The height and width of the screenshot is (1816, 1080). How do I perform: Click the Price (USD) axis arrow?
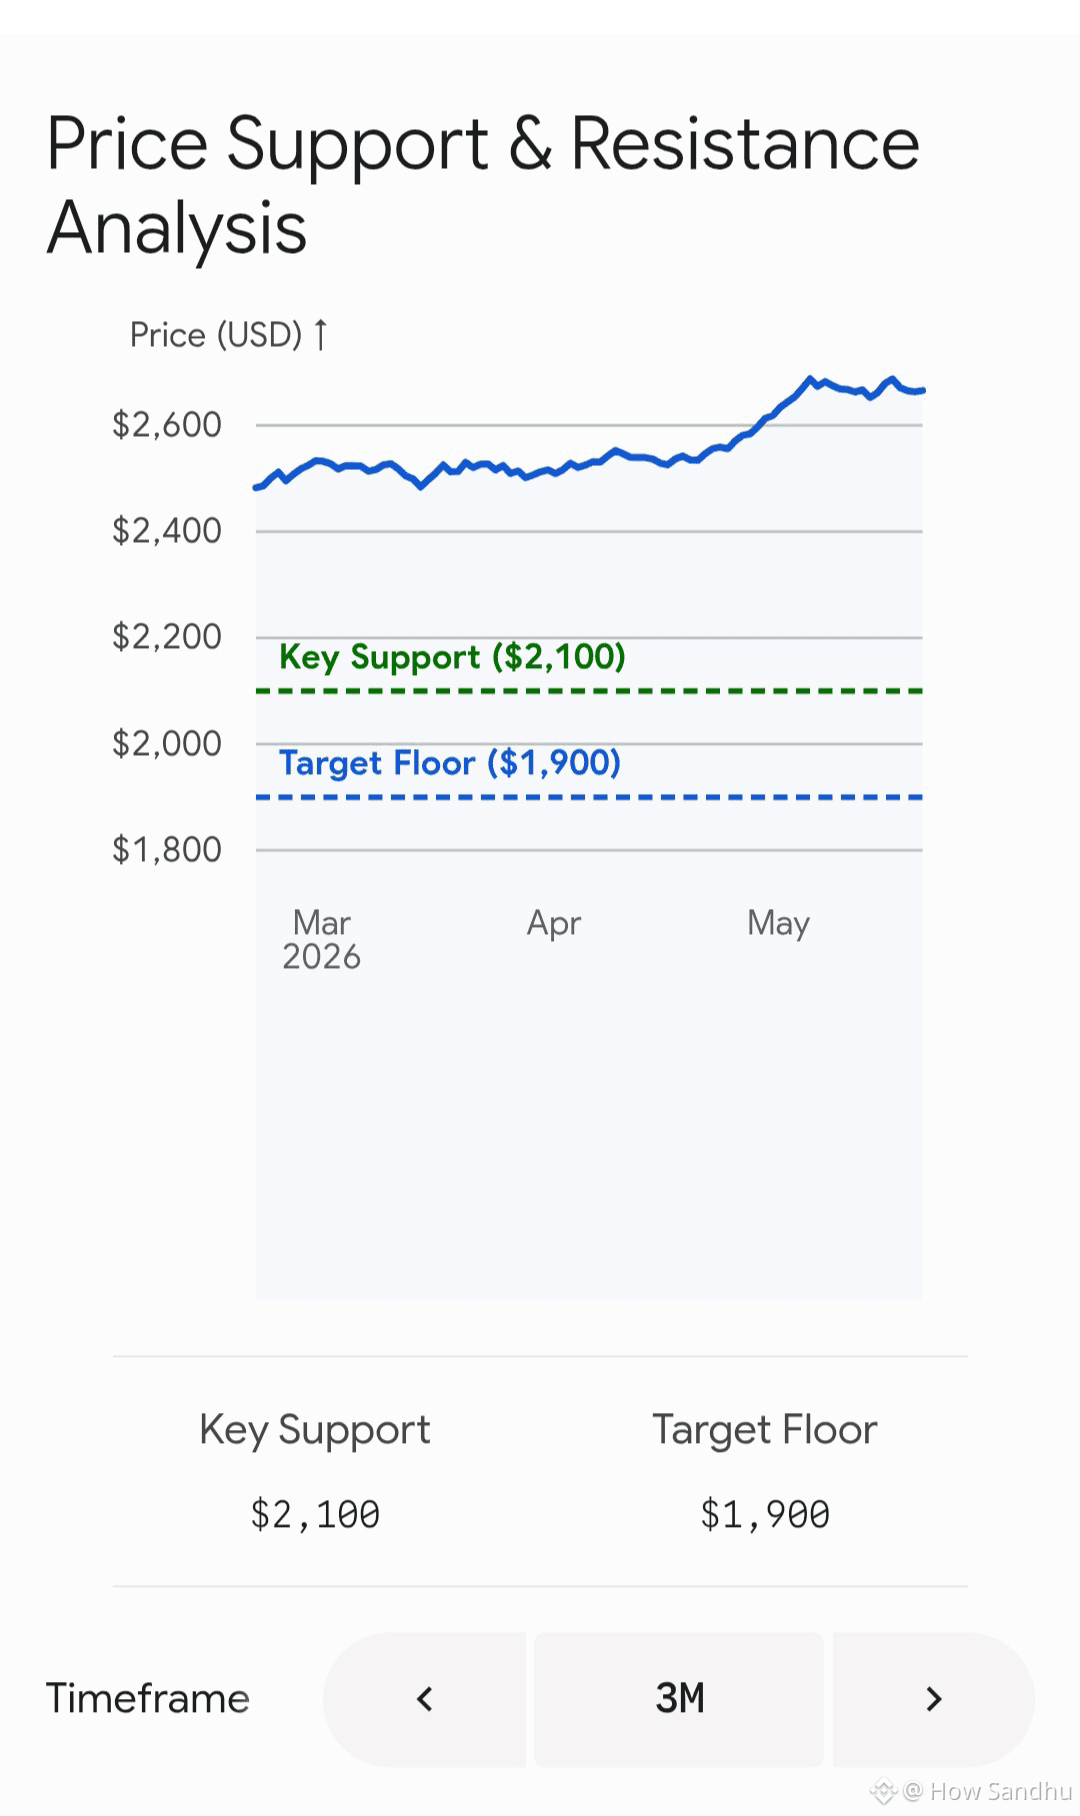320,335
